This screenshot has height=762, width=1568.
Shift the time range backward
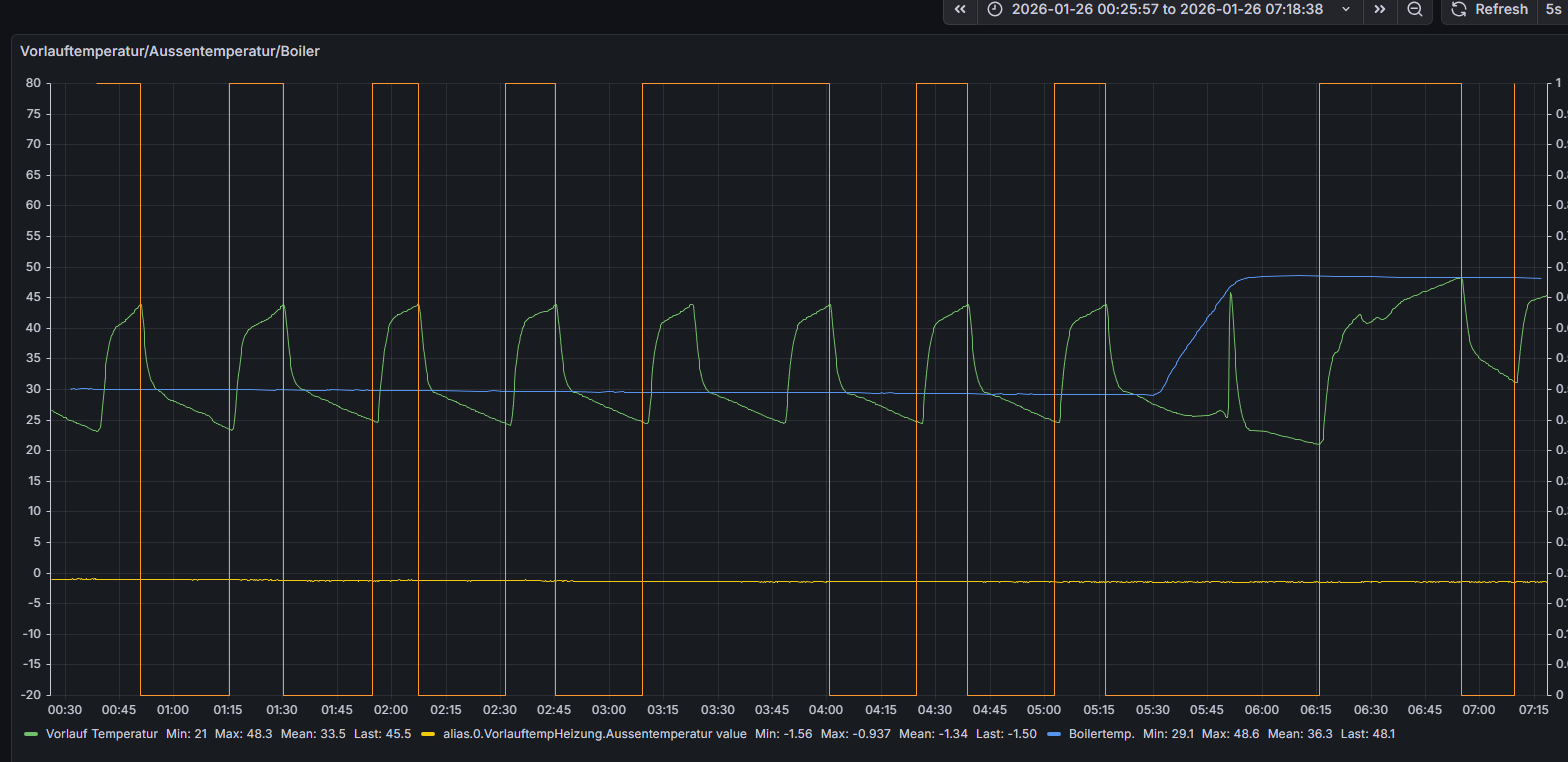[x=960, y=9]
